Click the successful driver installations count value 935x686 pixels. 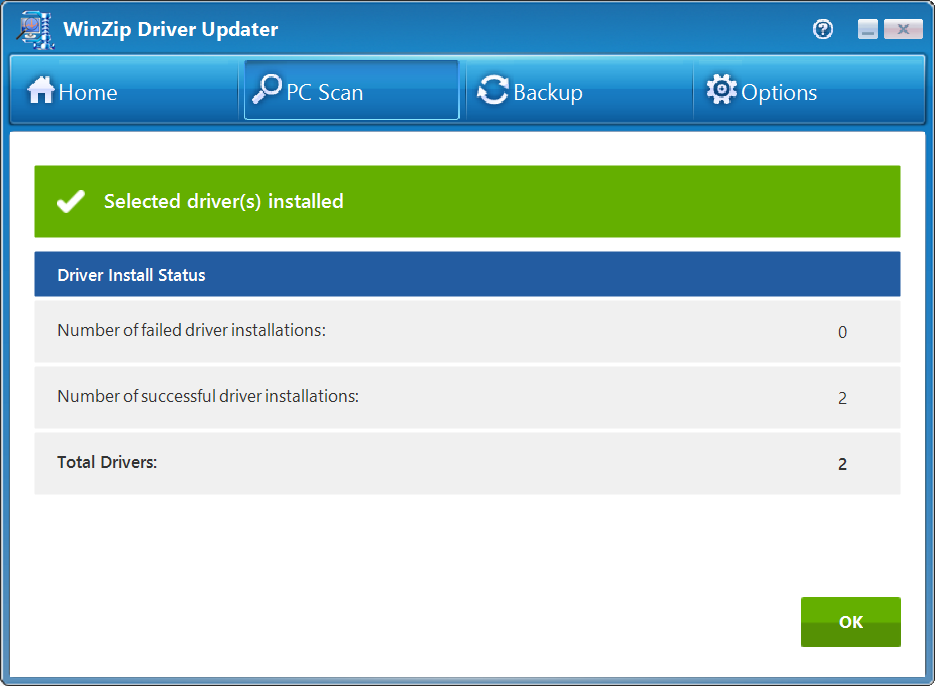tap(842, 398)
